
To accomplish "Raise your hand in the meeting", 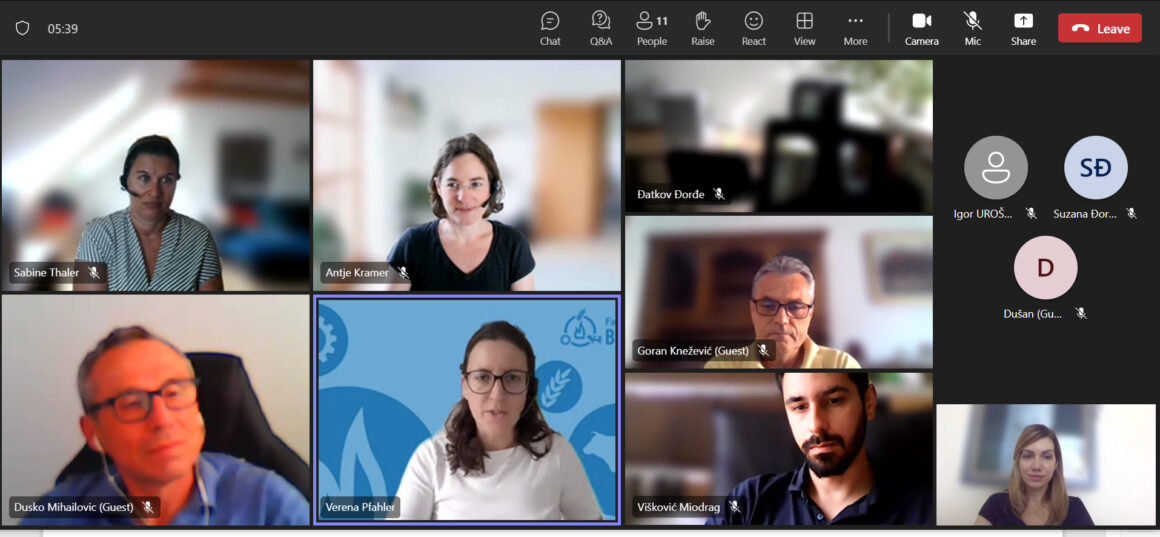I will [703, 28].
